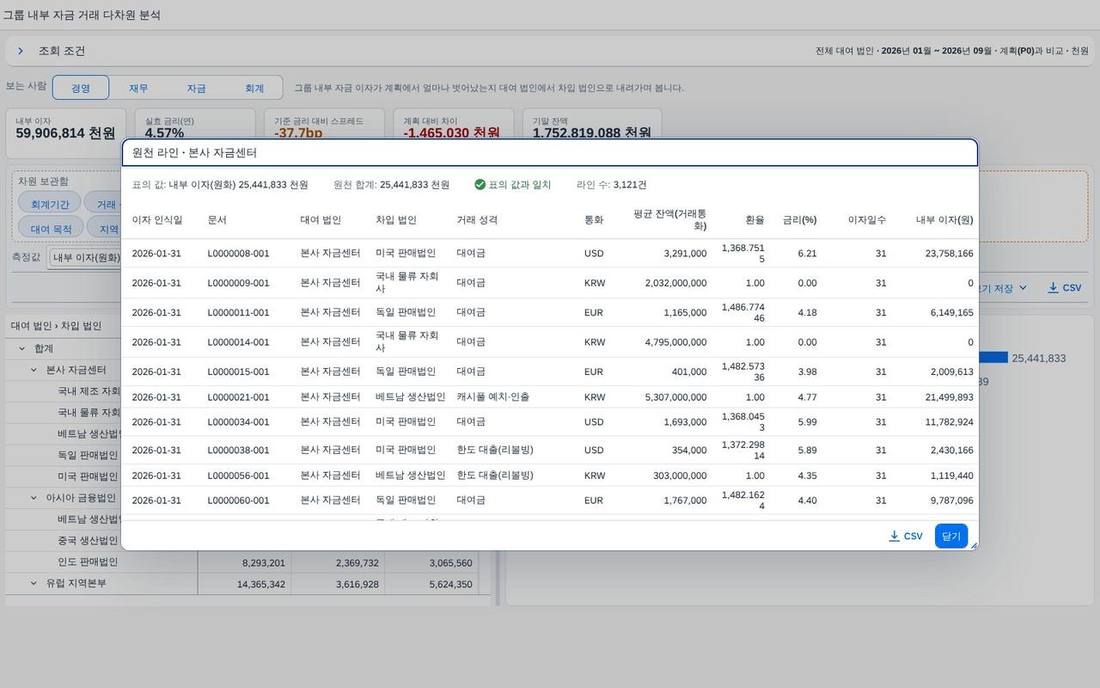Expand the 조회 조건 filter section

coord(20,50)
